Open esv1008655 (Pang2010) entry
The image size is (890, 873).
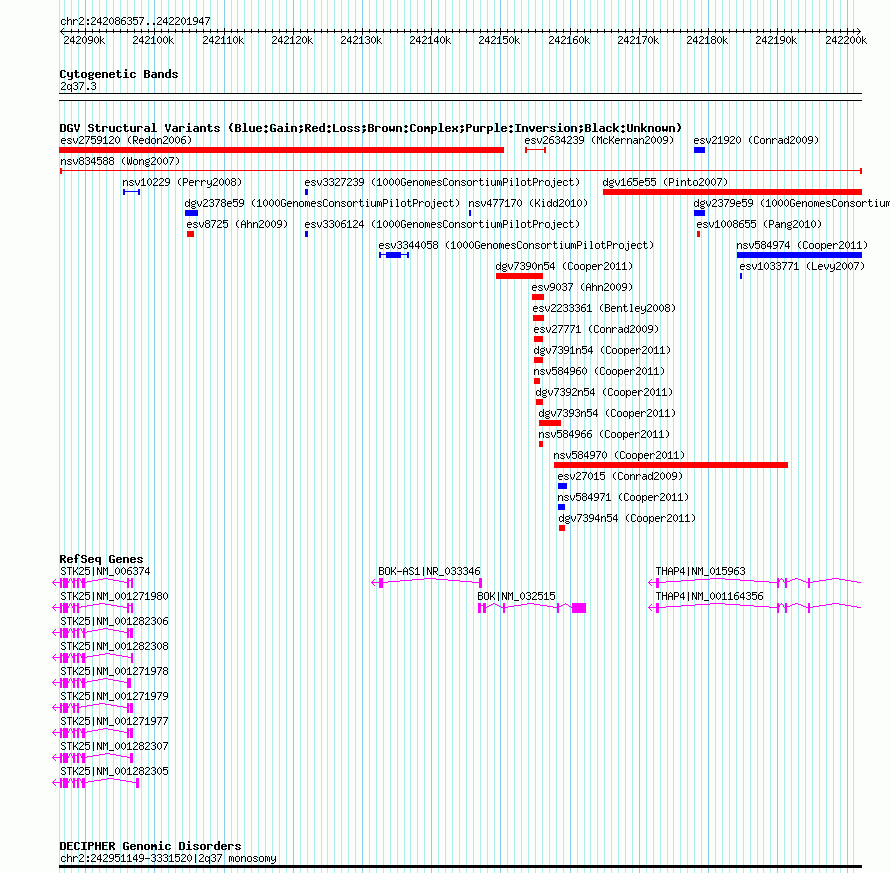[x=759, y=224]
